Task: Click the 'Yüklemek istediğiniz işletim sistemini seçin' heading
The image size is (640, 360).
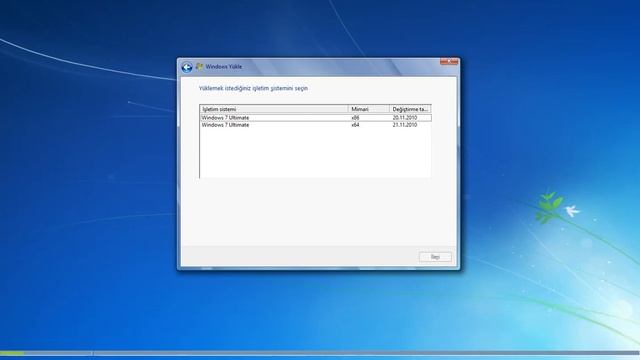Action: click(x=253, y=88)
